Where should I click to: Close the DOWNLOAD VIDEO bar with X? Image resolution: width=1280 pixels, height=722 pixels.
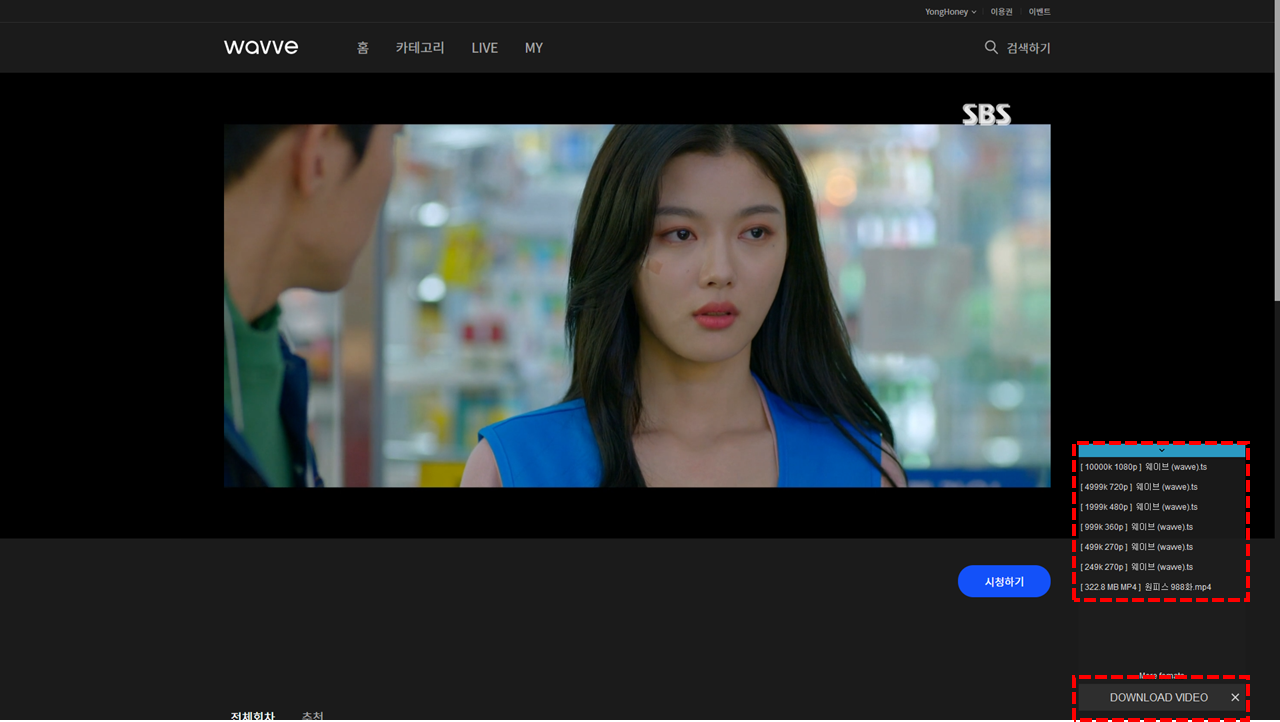pyautogui.click(x=1235, y=698)
